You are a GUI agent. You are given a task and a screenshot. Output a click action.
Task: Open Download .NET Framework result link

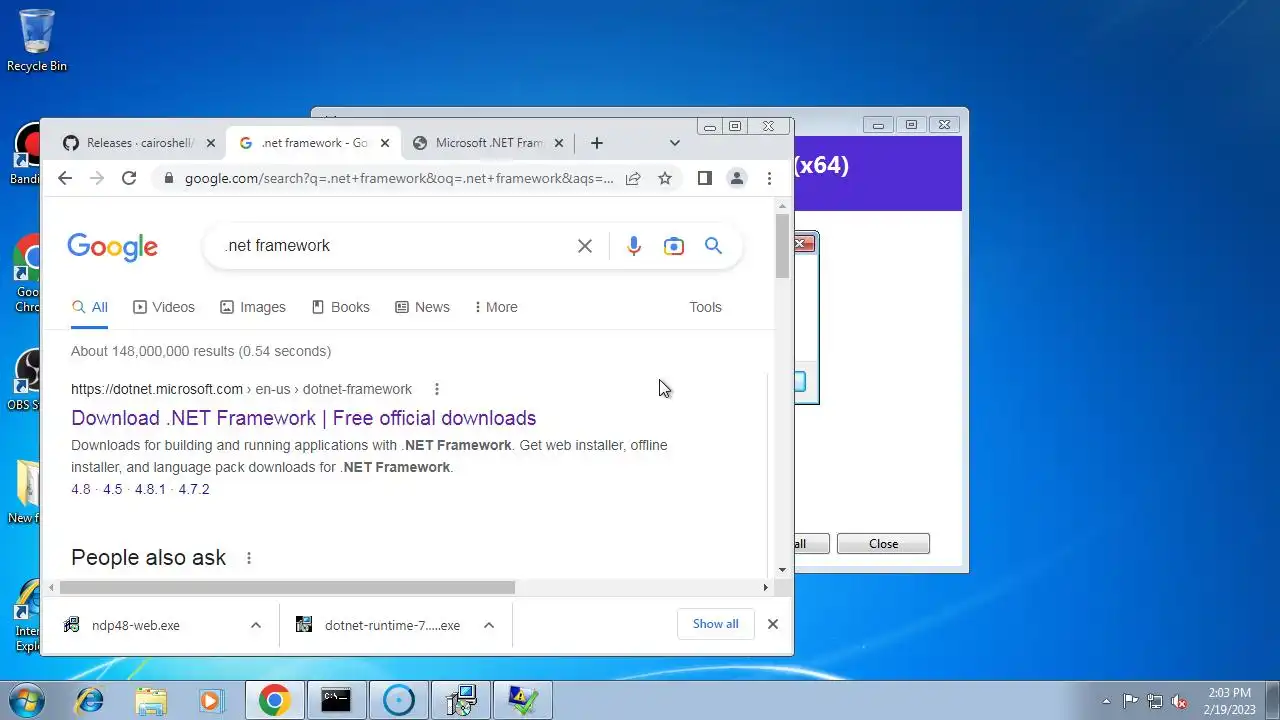[x=303, y=418]
